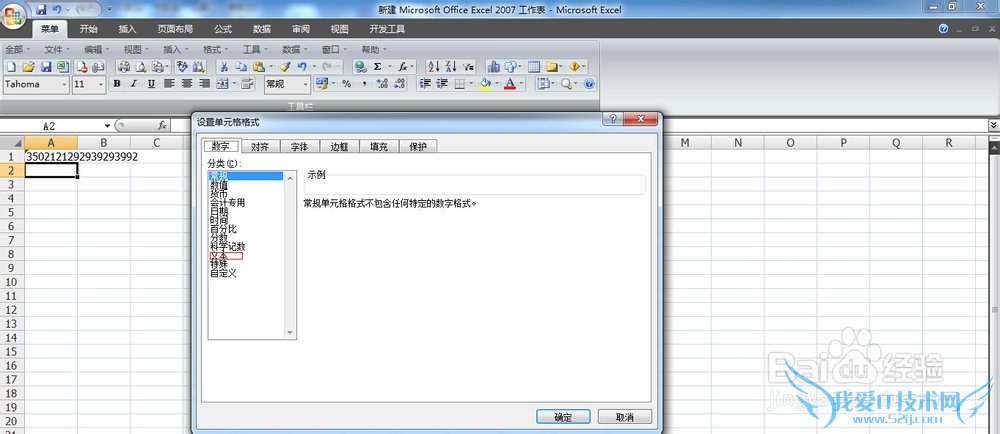
Task: Switch to the 保护 tab in the dialog
Action: point(418,147)
